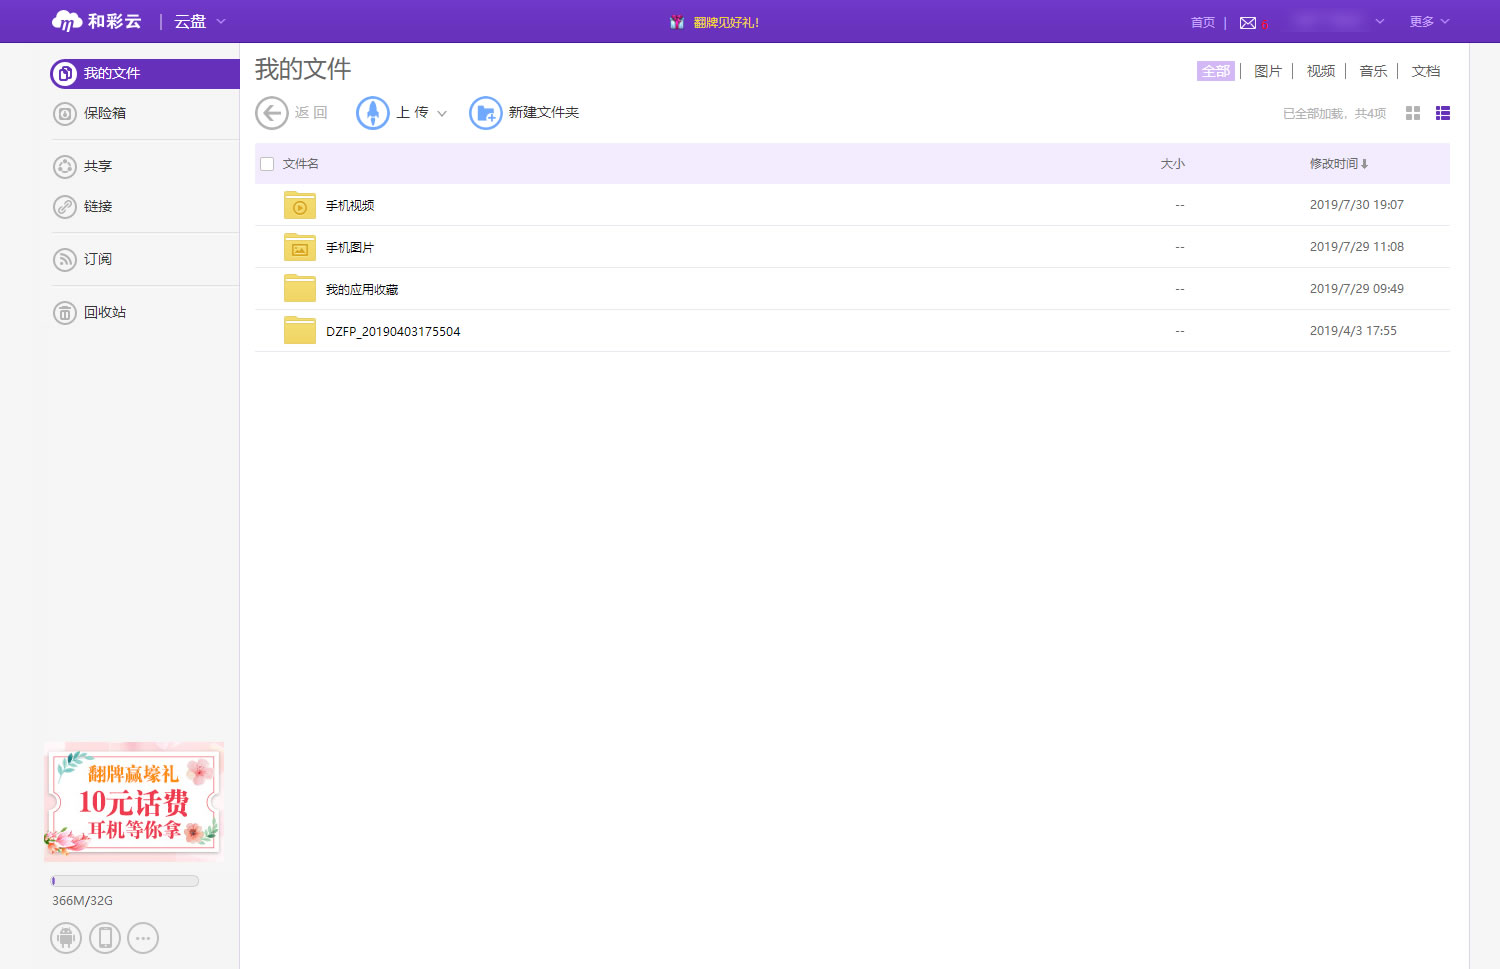Click the Android client icon

(x=66, y=938)
